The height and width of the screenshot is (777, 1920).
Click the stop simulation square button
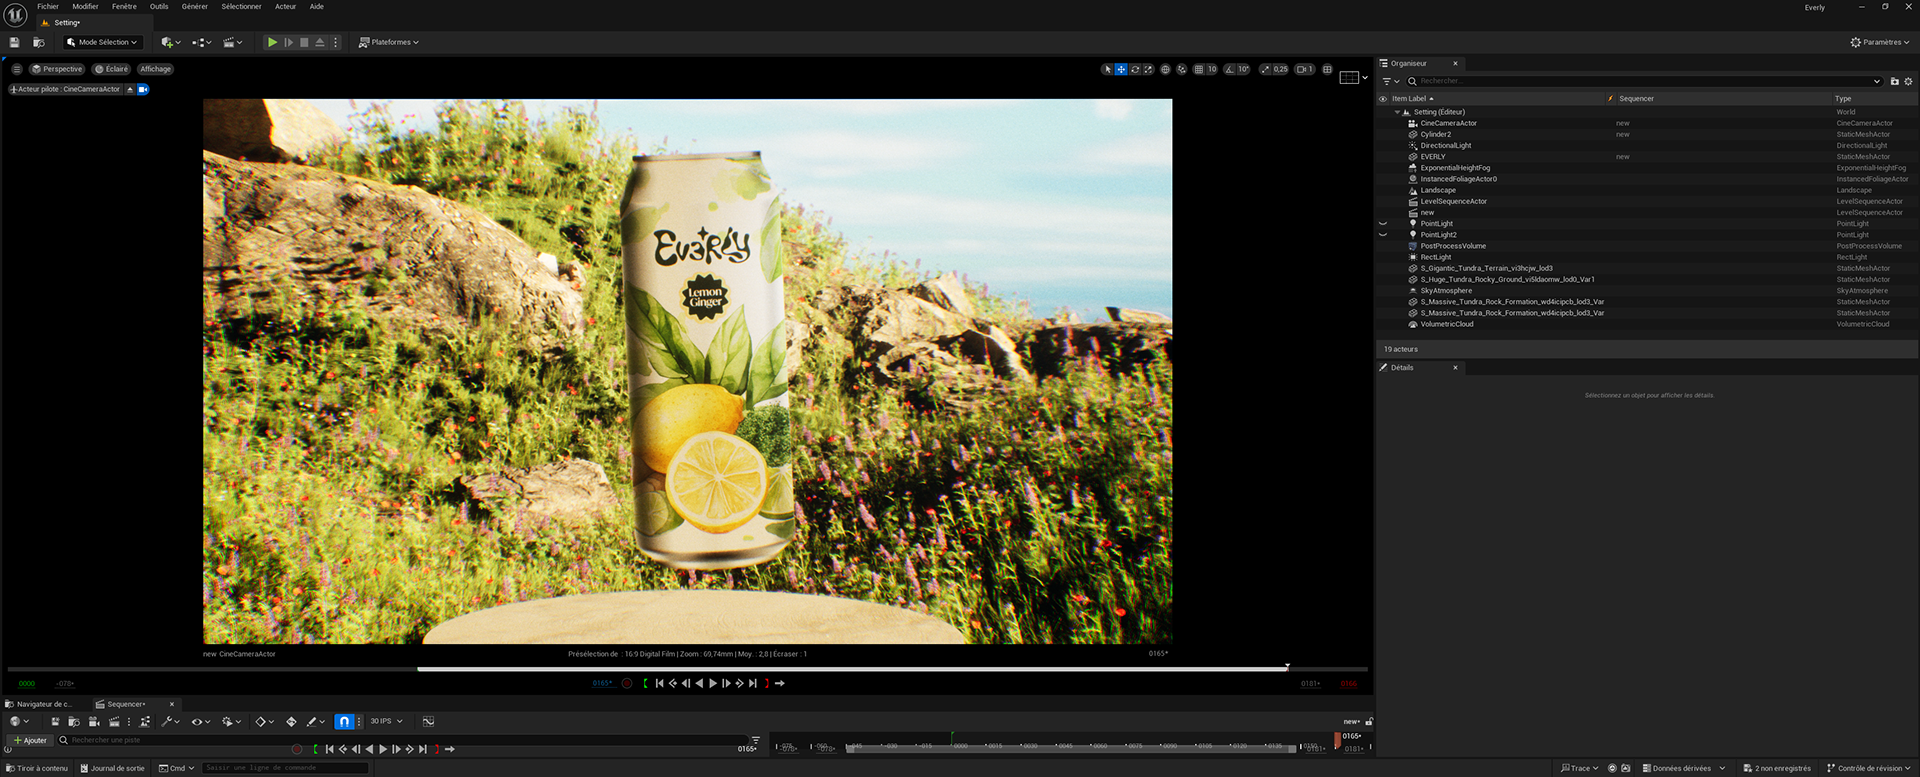304,42
